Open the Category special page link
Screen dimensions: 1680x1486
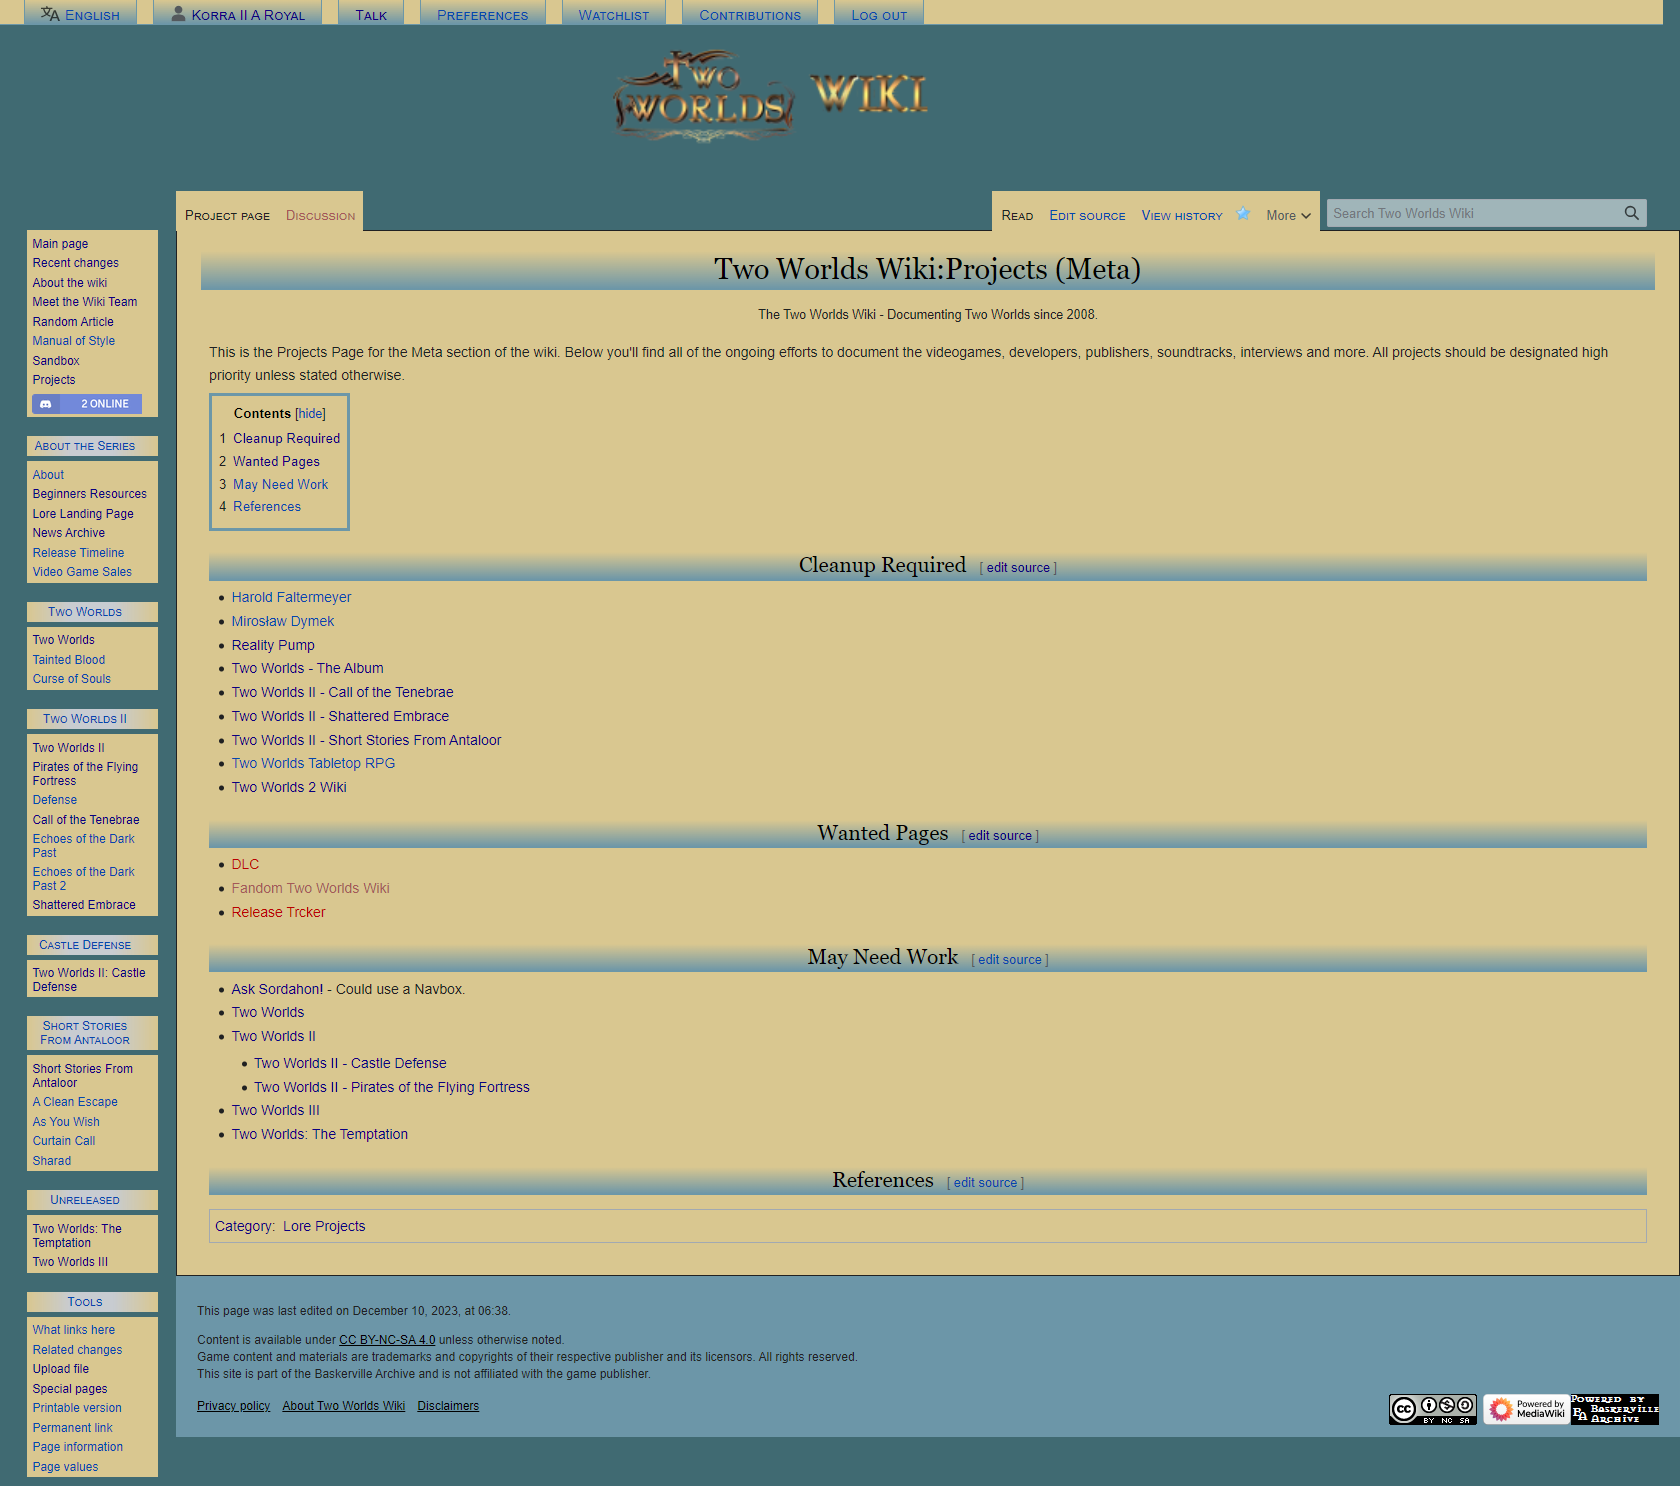(x=243, y=1226)
